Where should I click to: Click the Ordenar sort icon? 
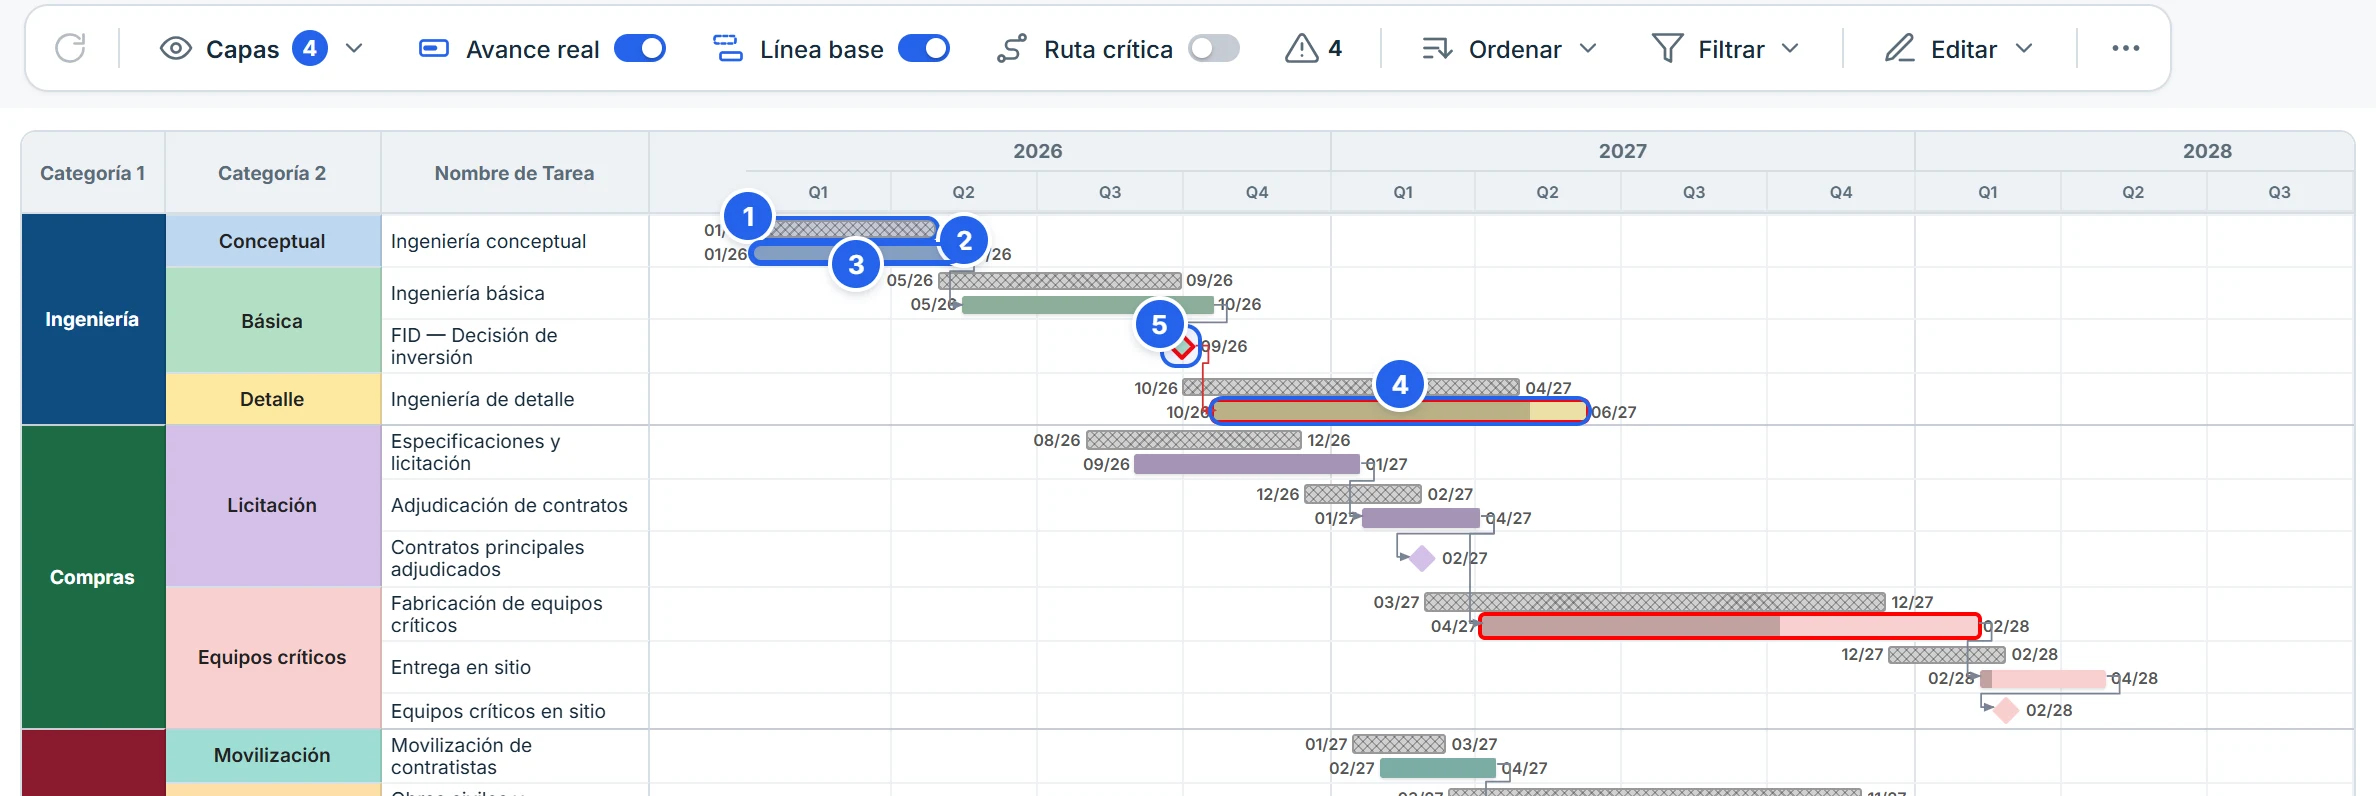pos(1437,48)
